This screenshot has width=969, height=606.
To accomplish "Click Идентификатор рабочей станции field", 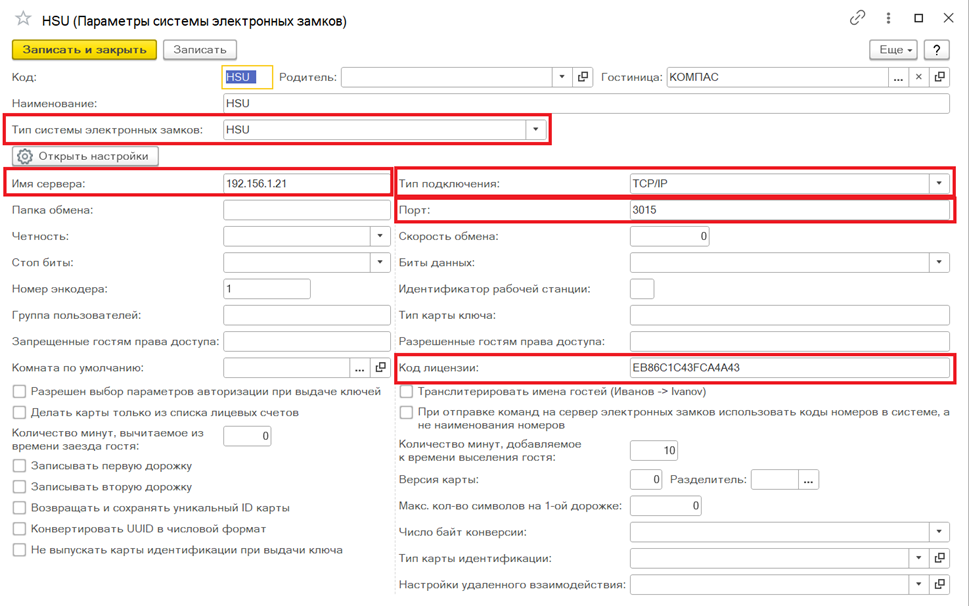I will [x=641, y=288].
